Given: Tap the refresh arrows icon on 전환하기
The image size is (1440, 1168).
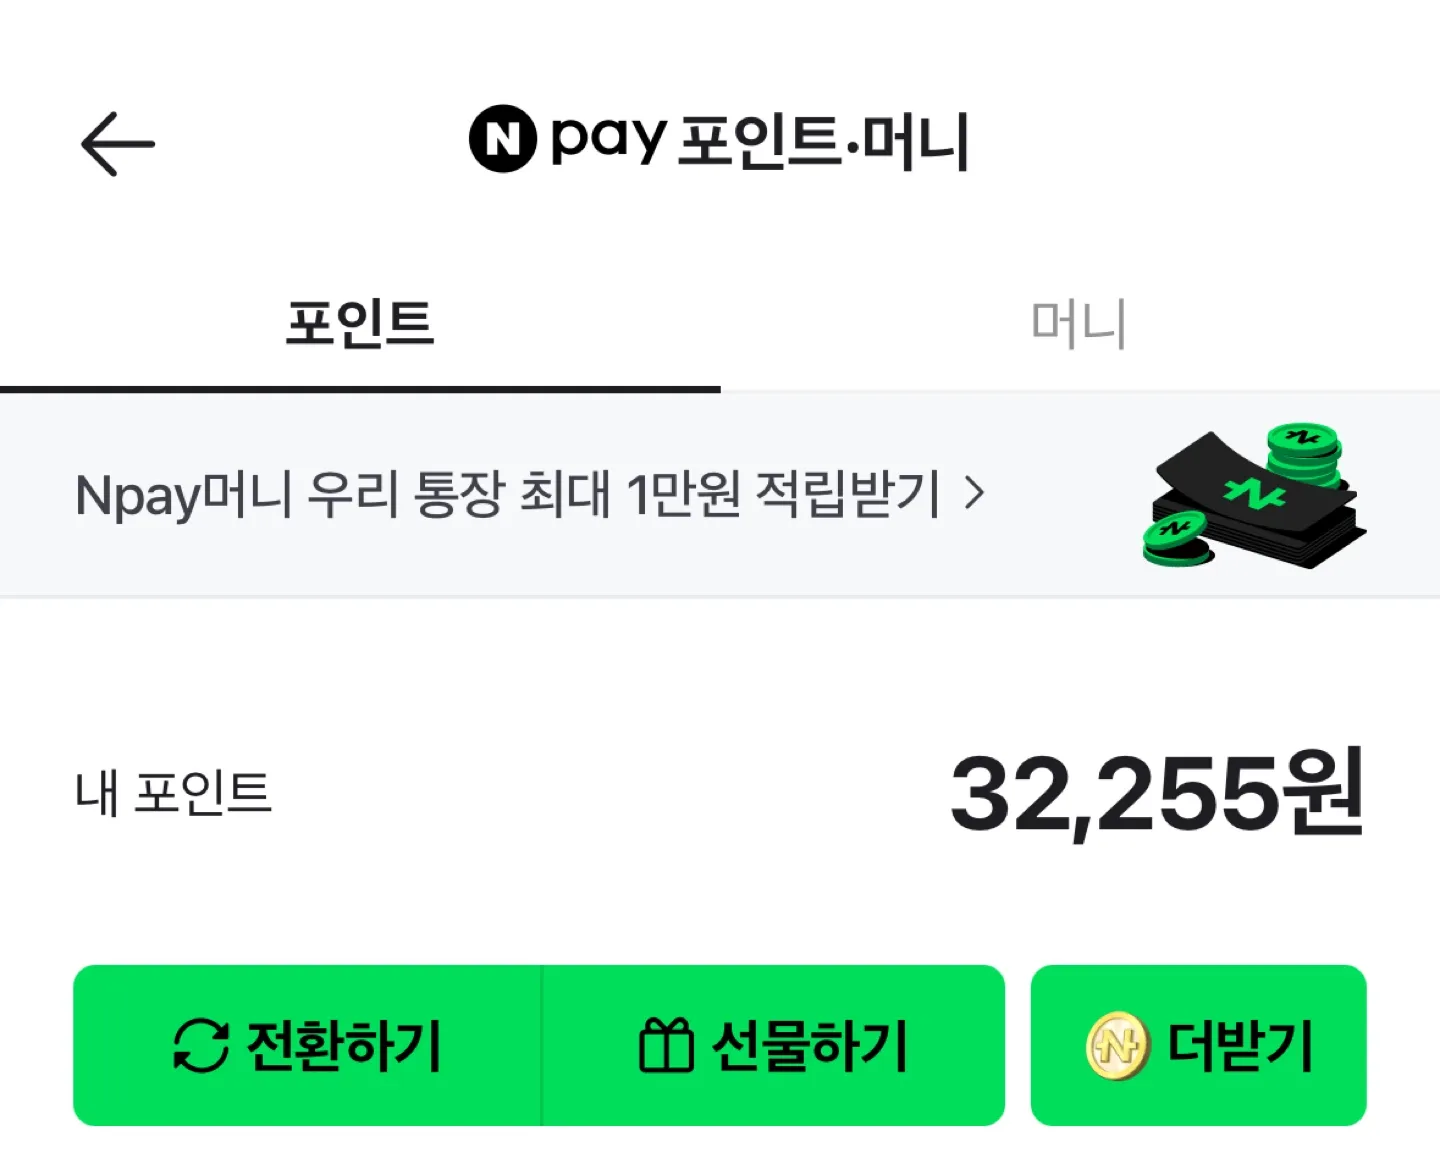Looking at the screenshot, I should point(201,1046).
